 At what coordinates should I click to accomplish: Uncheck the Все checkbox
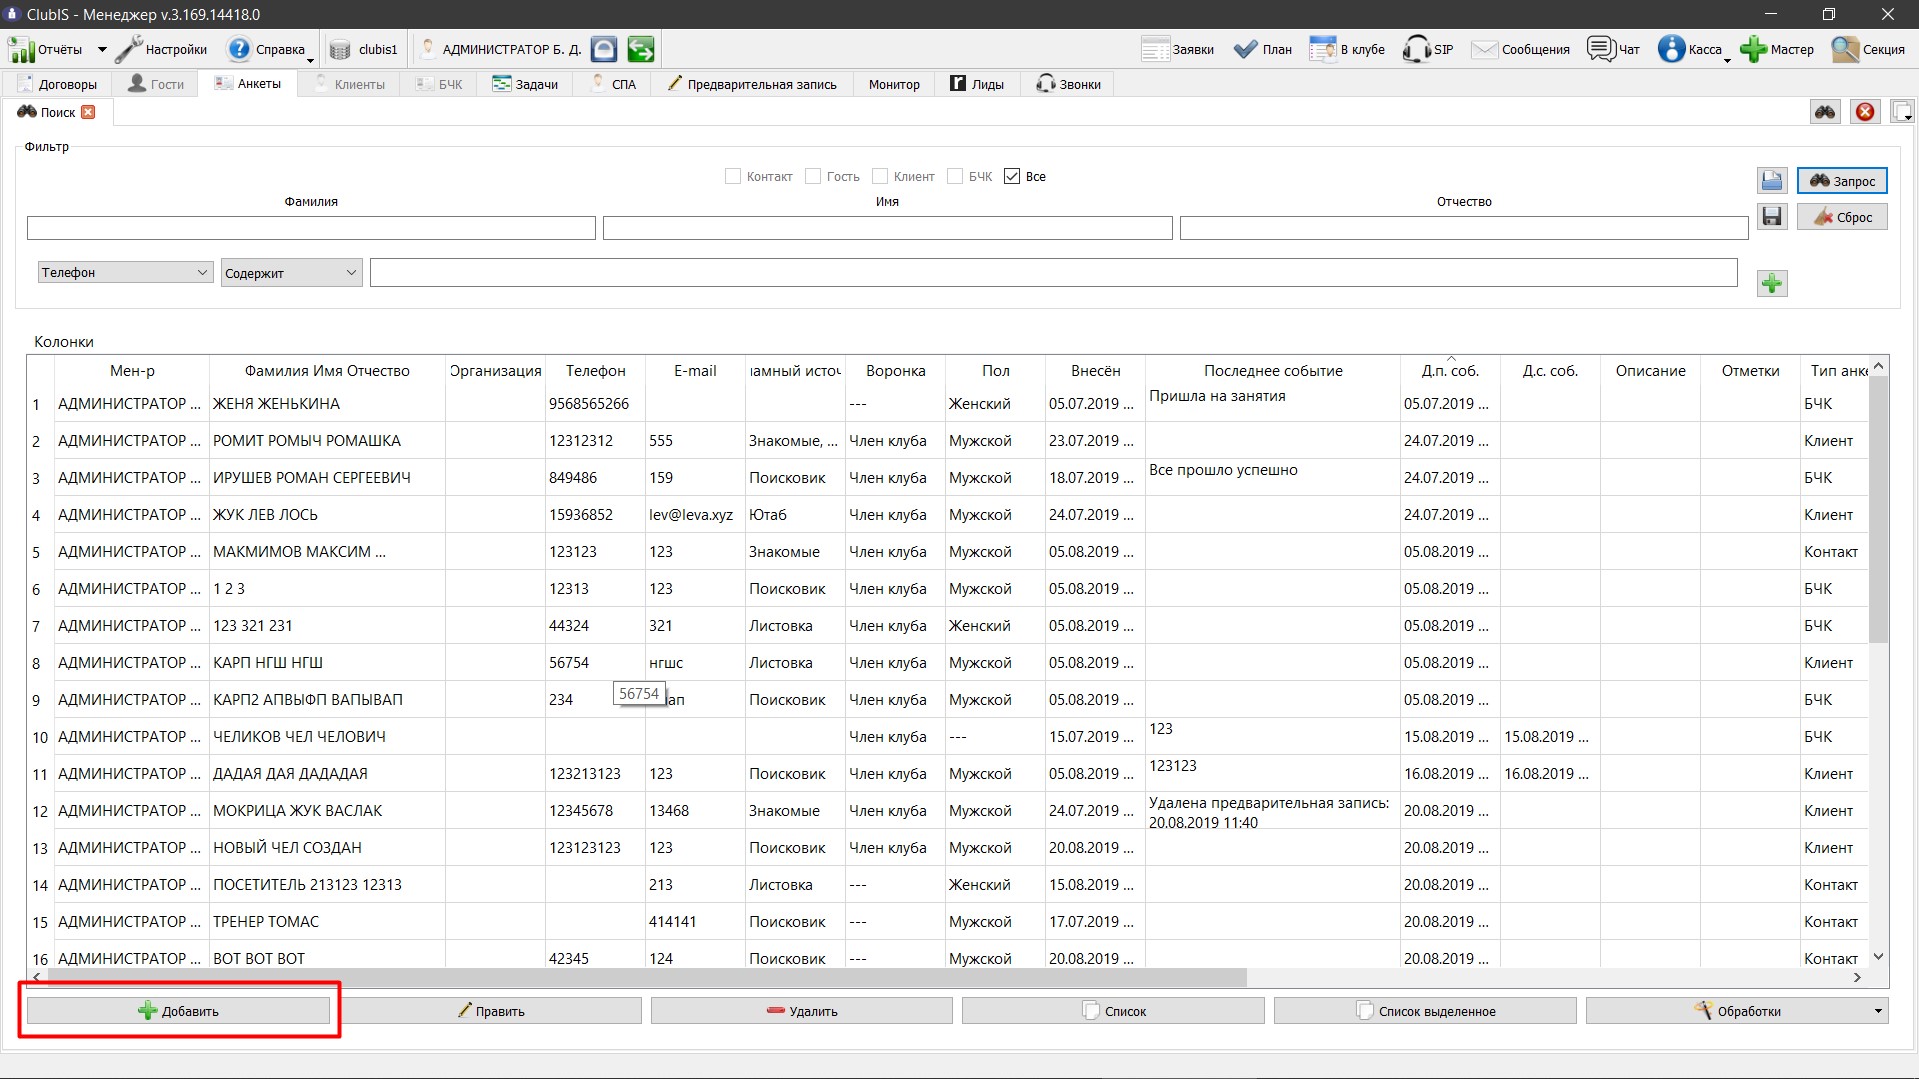click(x=1012, y=176)
